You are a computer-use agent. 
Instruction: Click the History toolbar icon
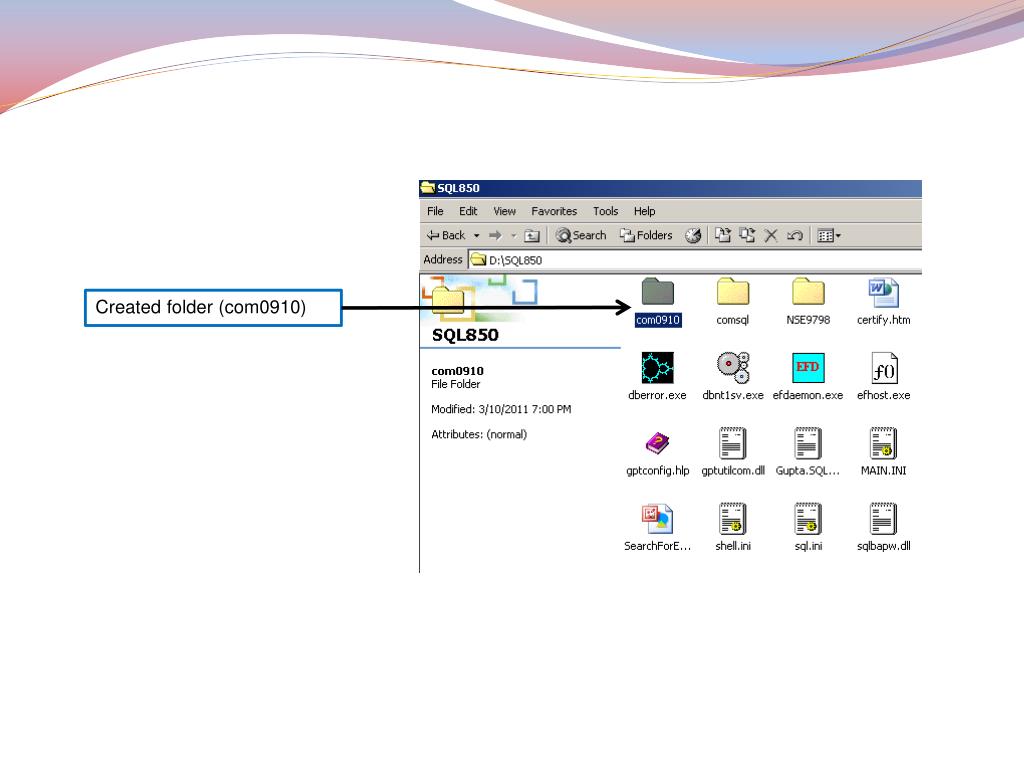(x=694, y=235)
